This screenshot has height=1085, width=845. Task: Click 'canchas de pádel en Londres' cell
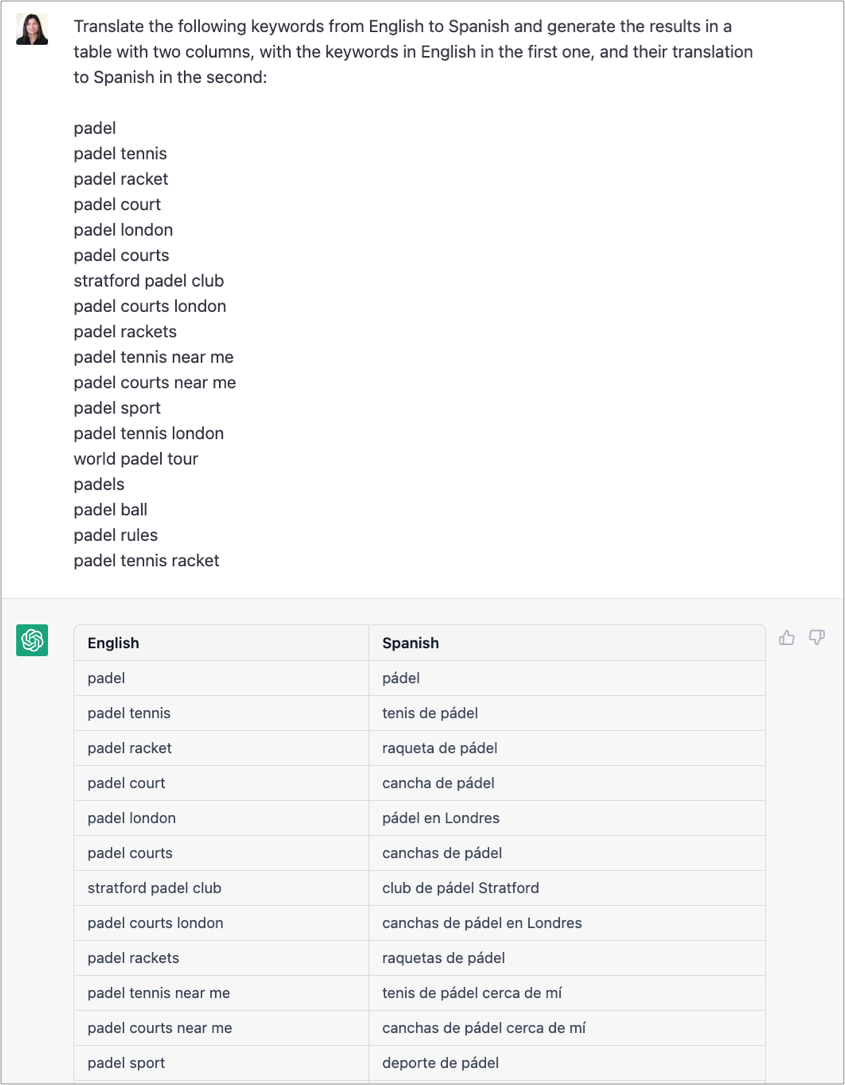tap(482, 923)
